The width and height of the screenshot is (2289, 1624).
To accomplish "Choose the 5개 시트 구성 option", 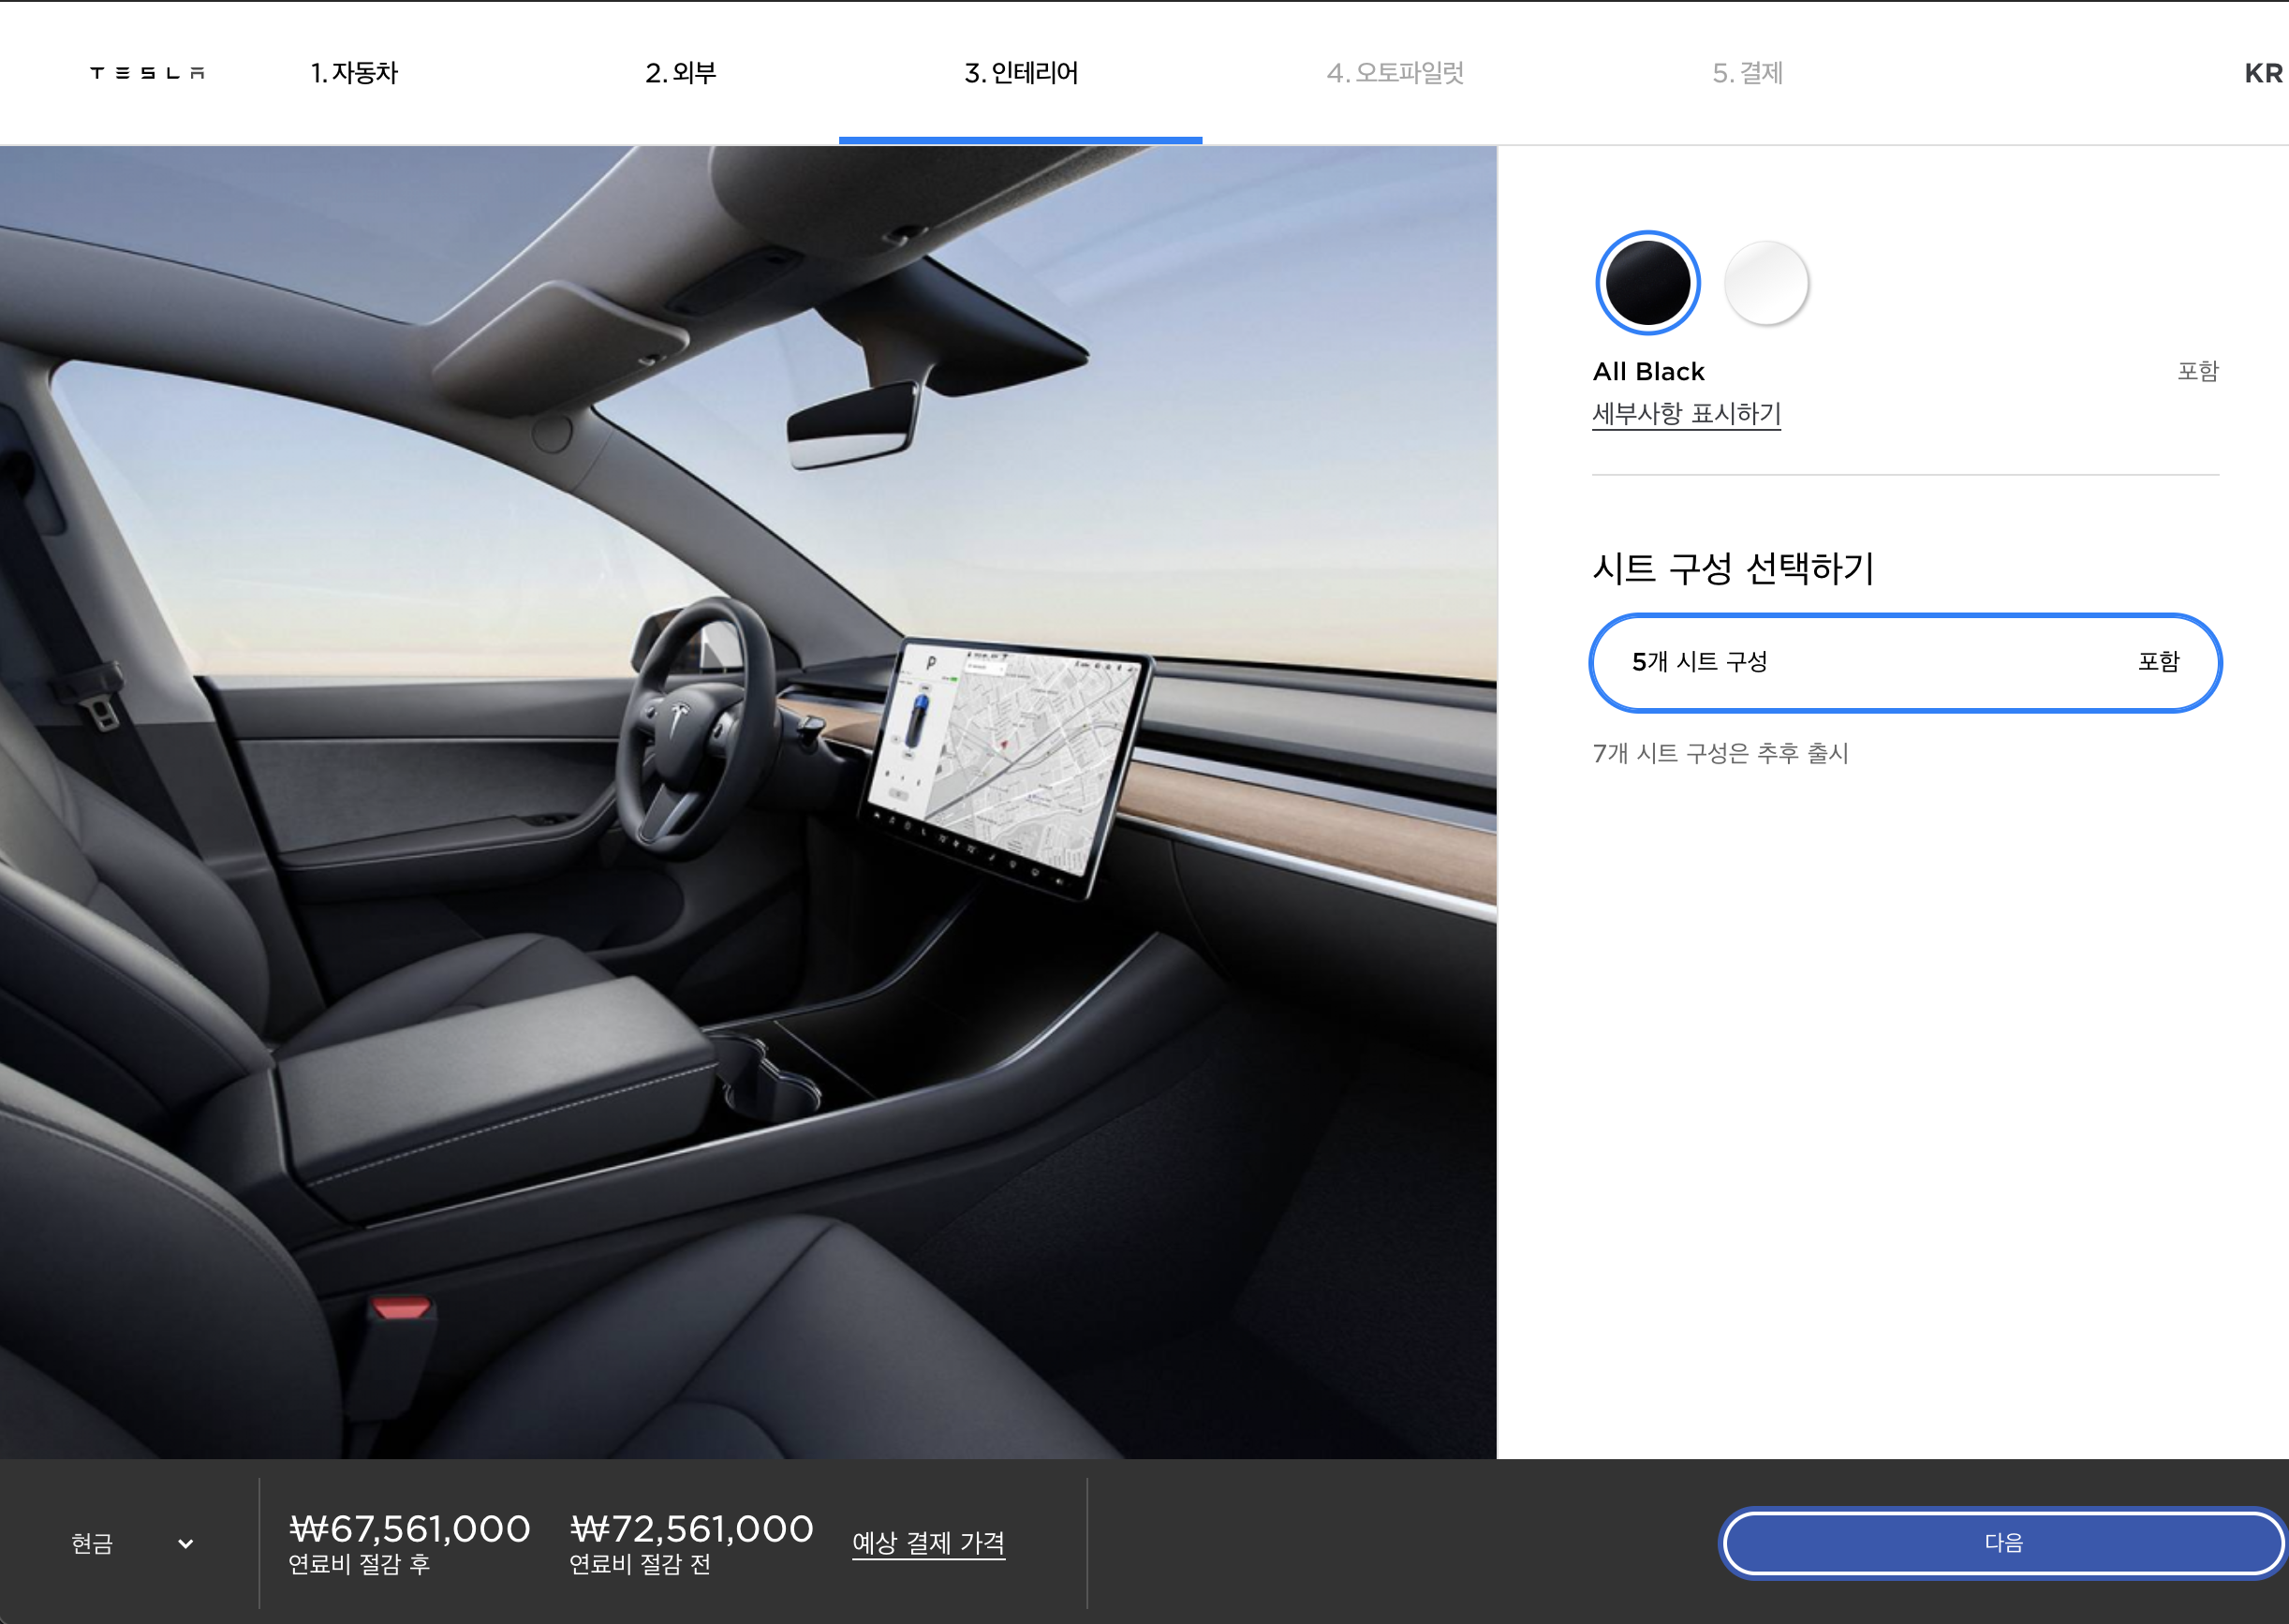I will click(1904, 662).
